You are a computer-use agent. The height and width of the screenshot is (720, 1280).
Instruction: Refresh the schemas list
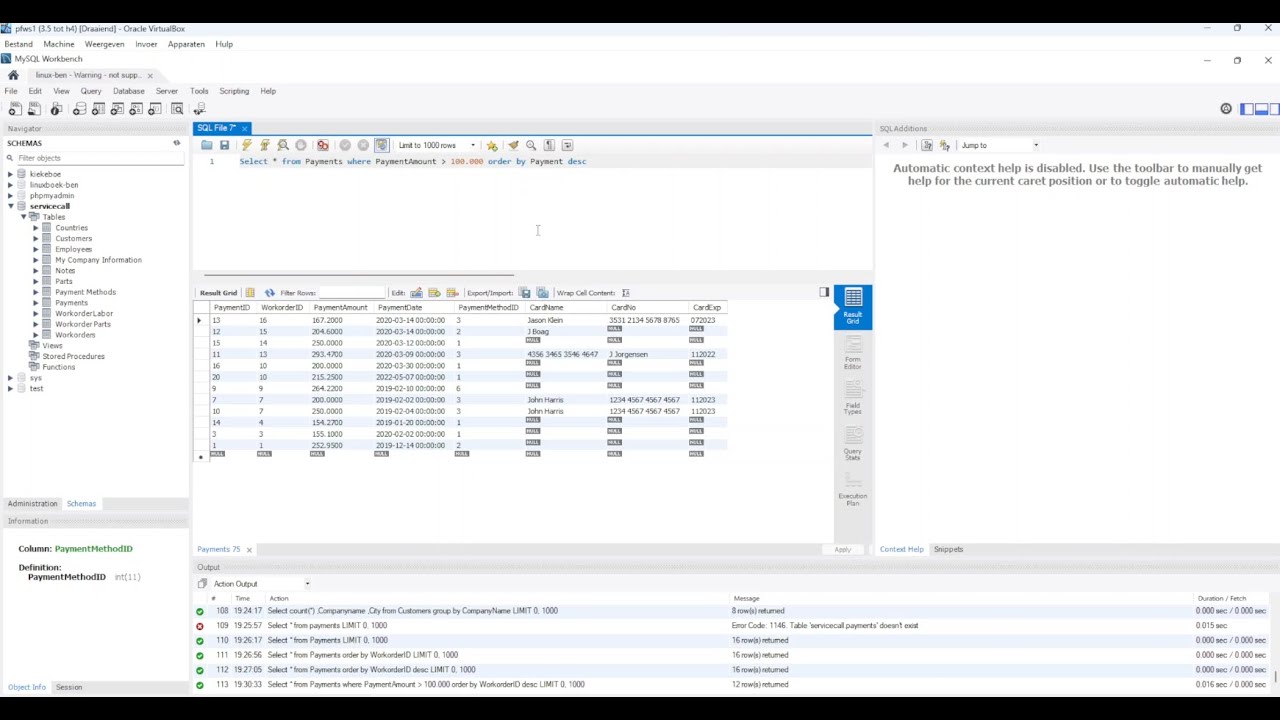coord(176,143)
